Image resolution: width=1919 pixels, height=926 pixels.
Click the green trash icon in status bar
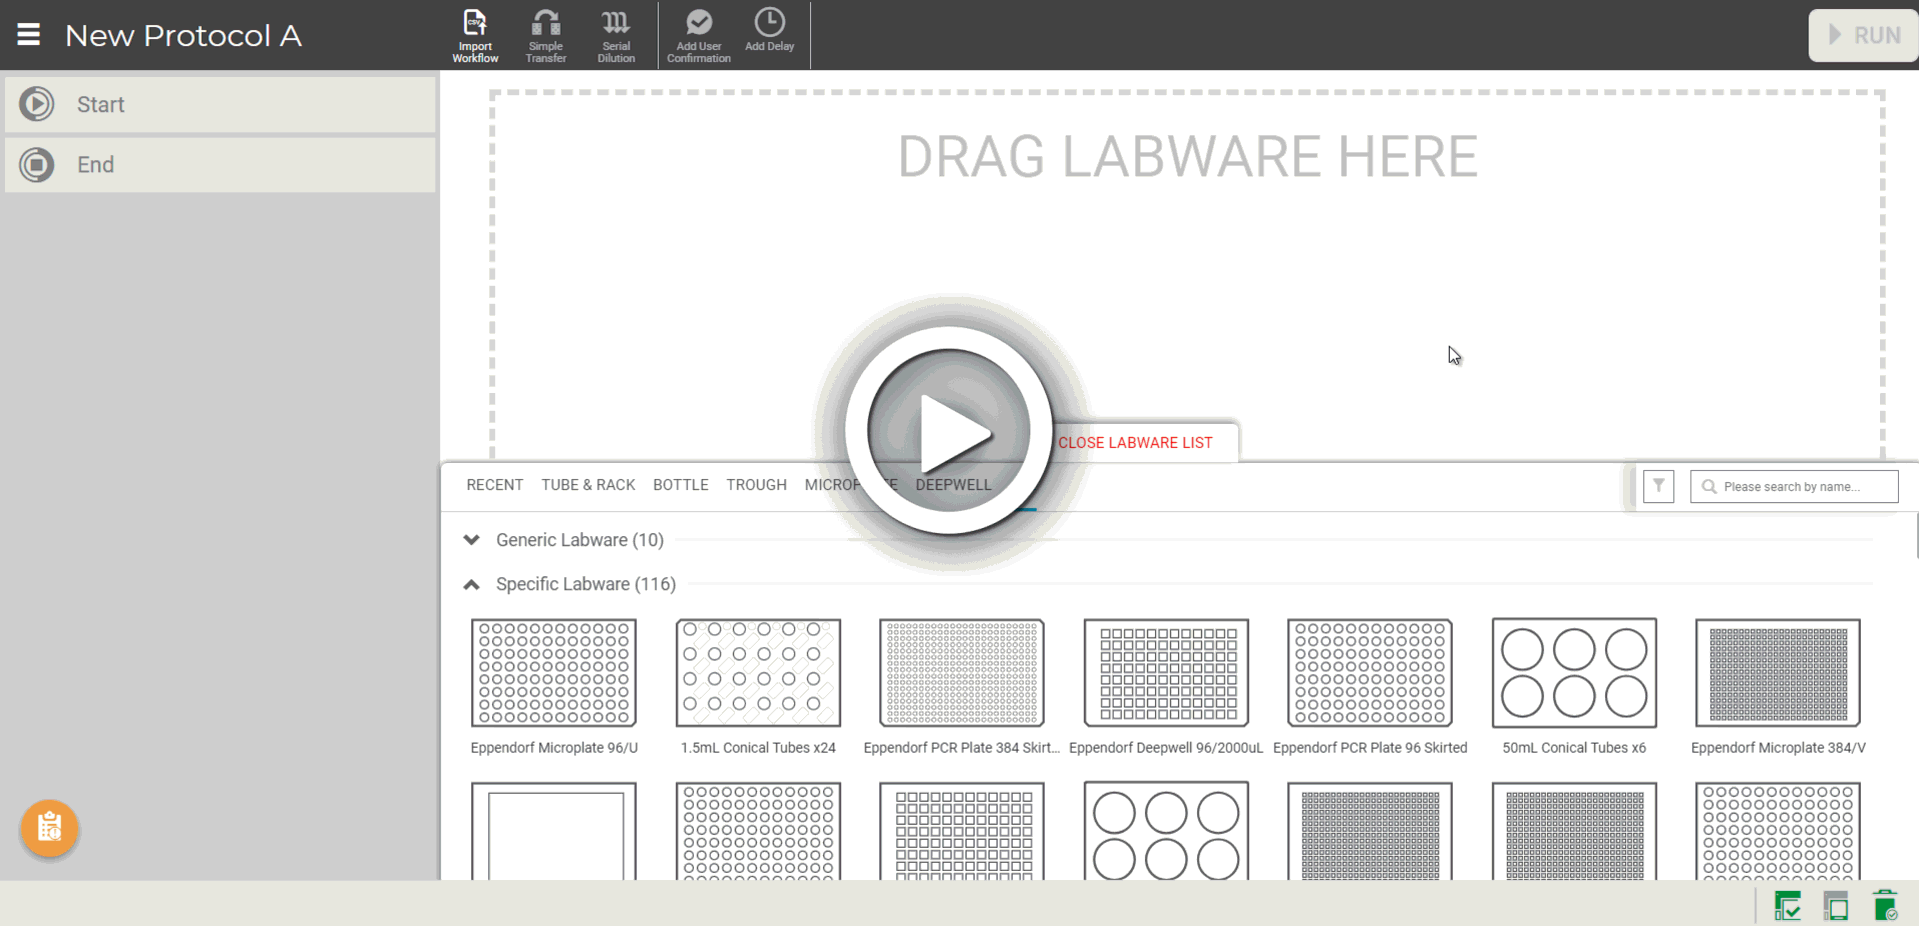[x=1884, y=906]
